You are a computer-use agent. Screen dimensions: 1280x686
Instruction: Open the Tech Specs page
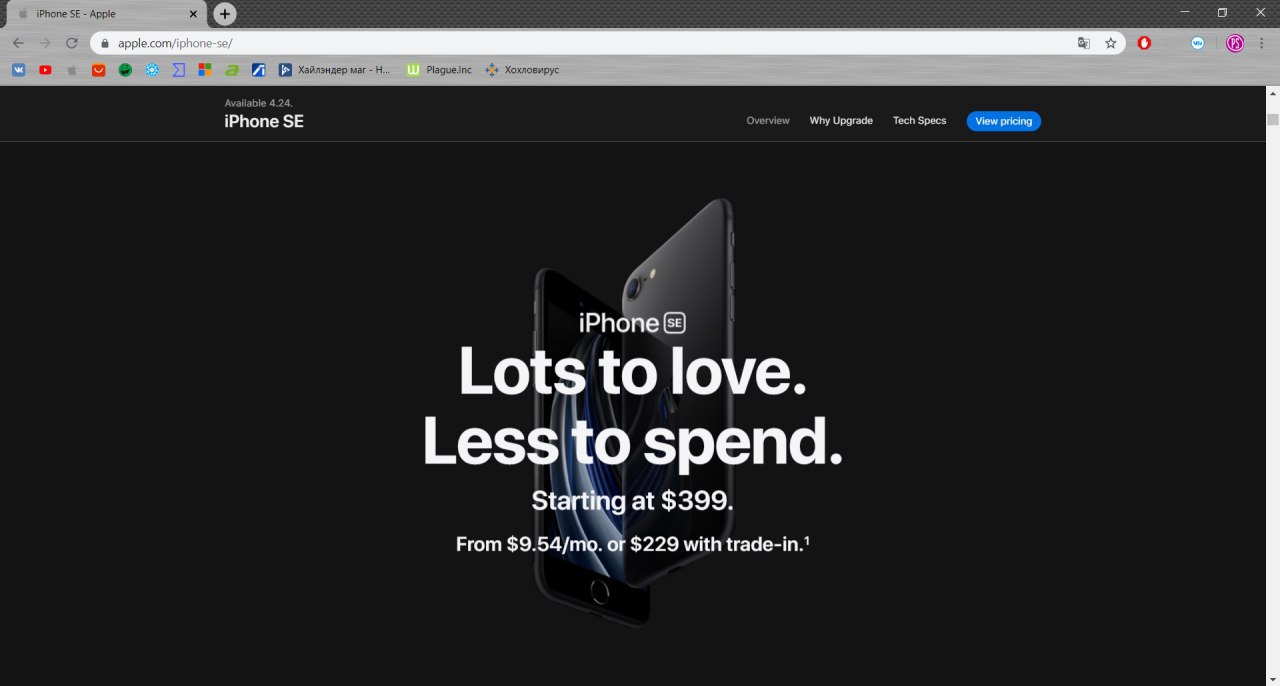(x=919, y=121)
